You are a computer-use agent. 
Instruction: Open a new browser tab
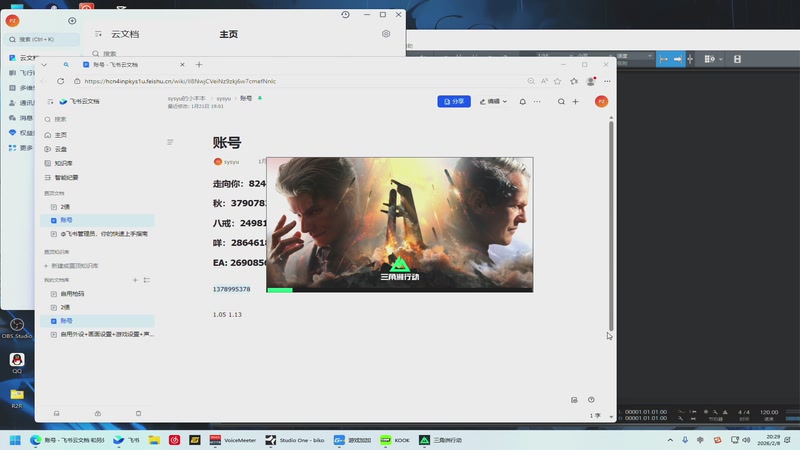(199, 65)
